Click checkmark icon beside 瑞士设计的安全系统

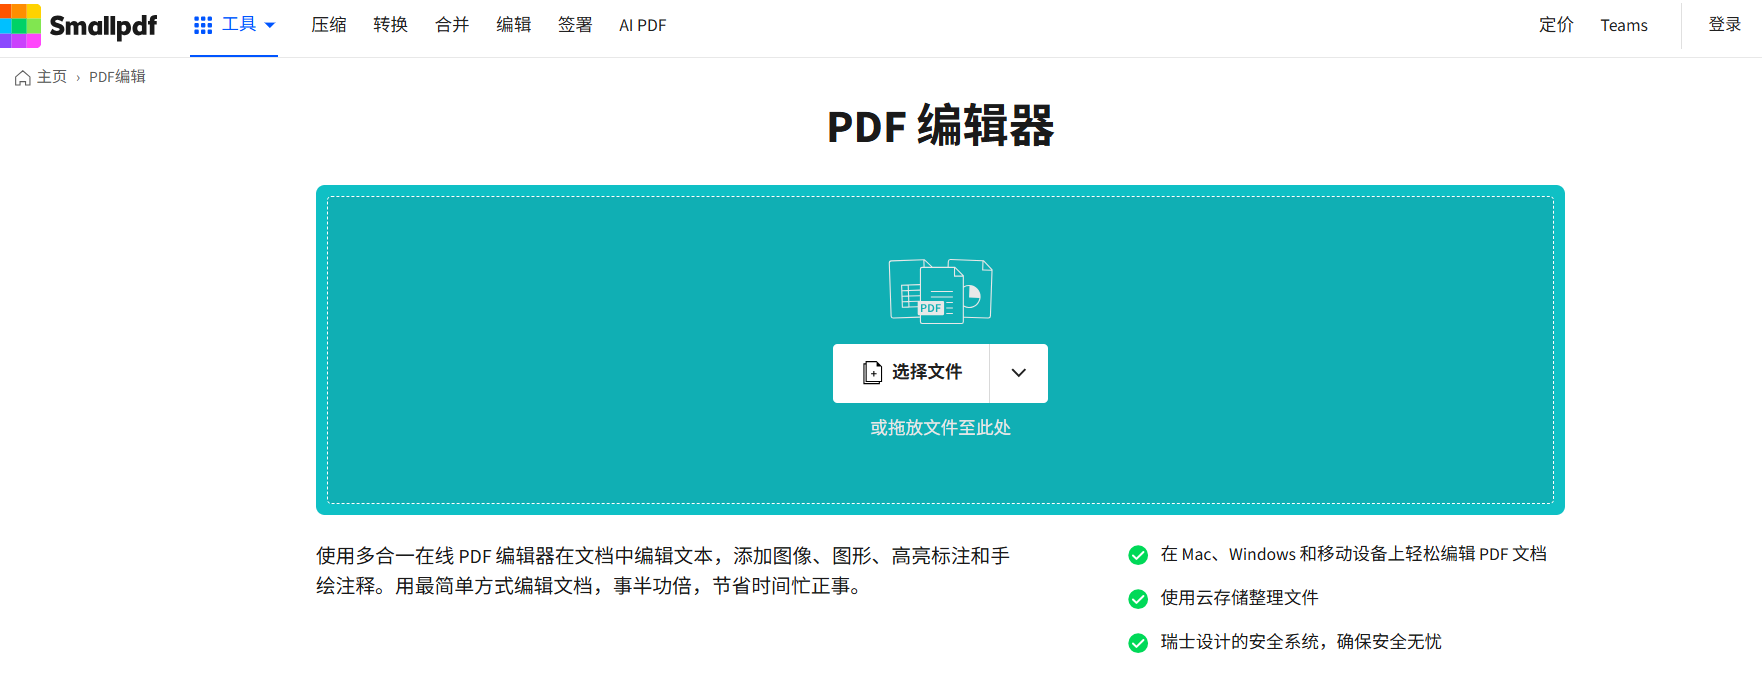[x=1138, y=643]
